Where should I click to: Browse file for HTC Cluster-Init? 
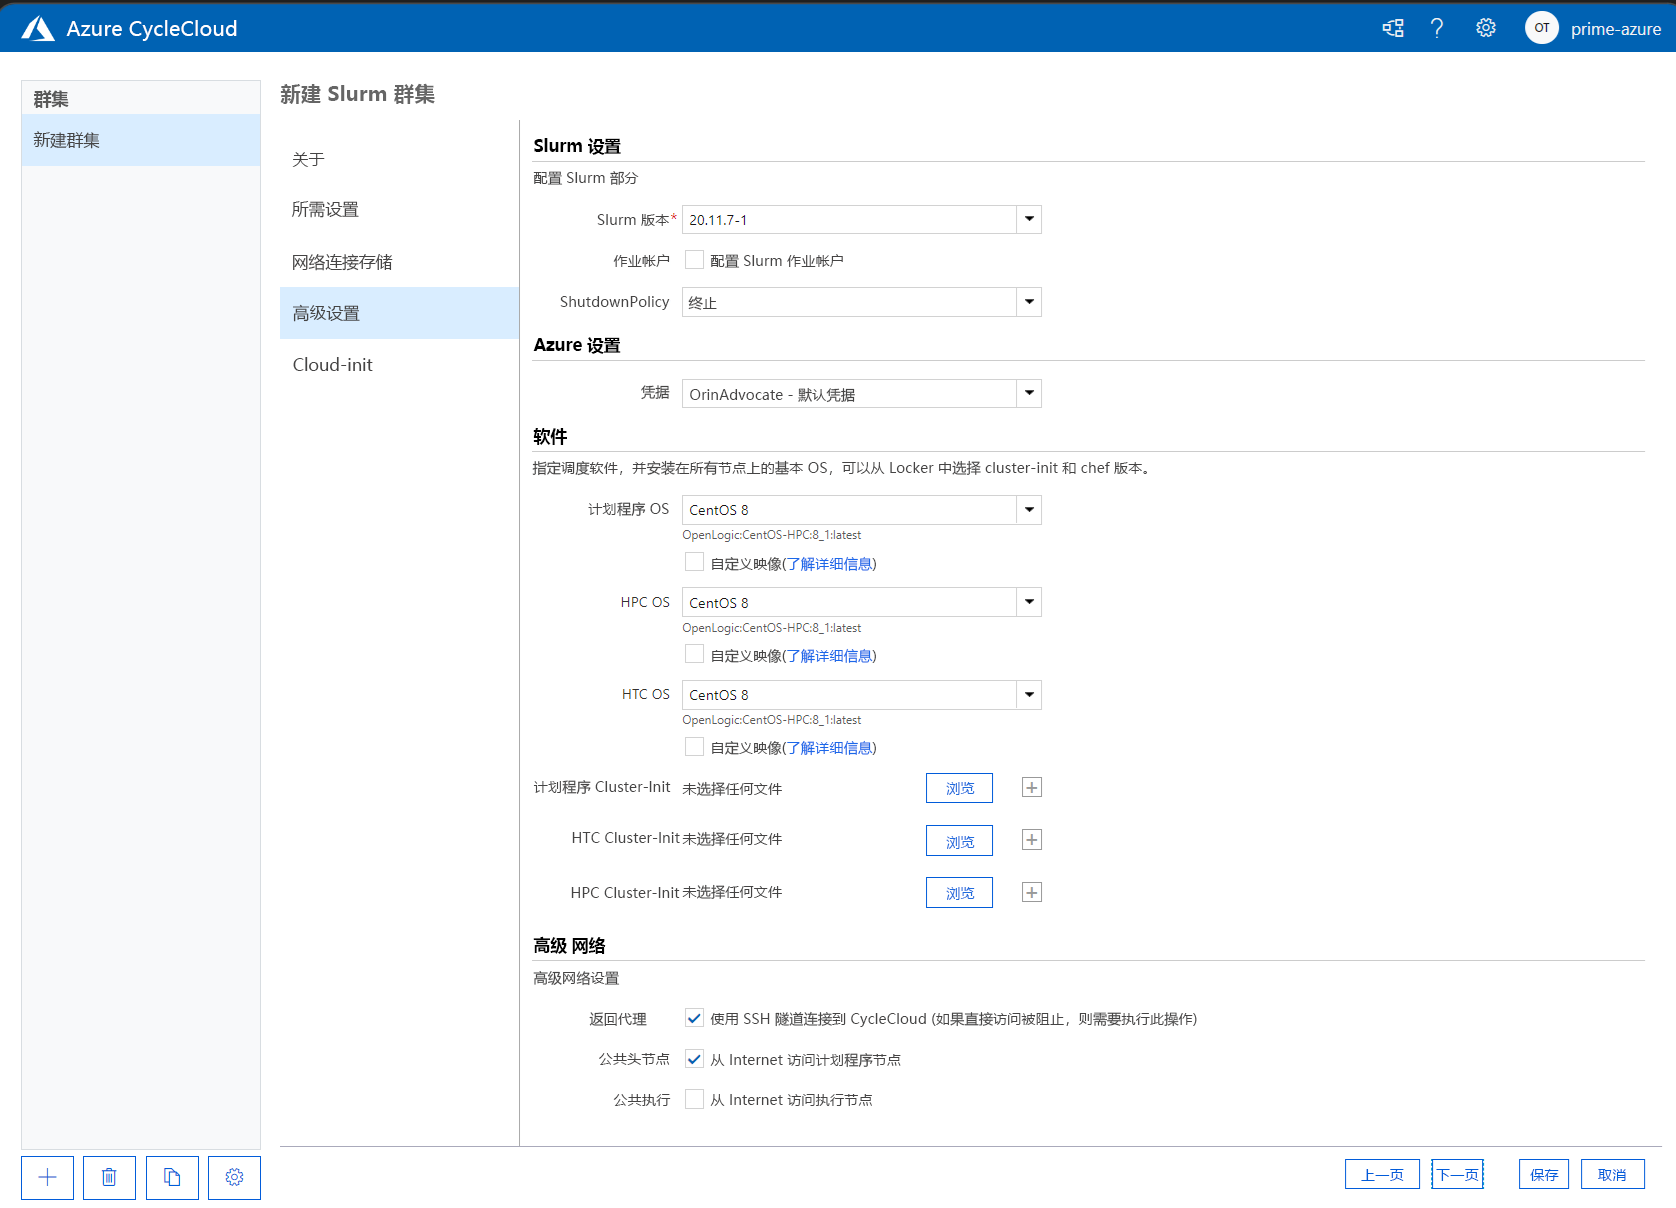coord(959,841)
